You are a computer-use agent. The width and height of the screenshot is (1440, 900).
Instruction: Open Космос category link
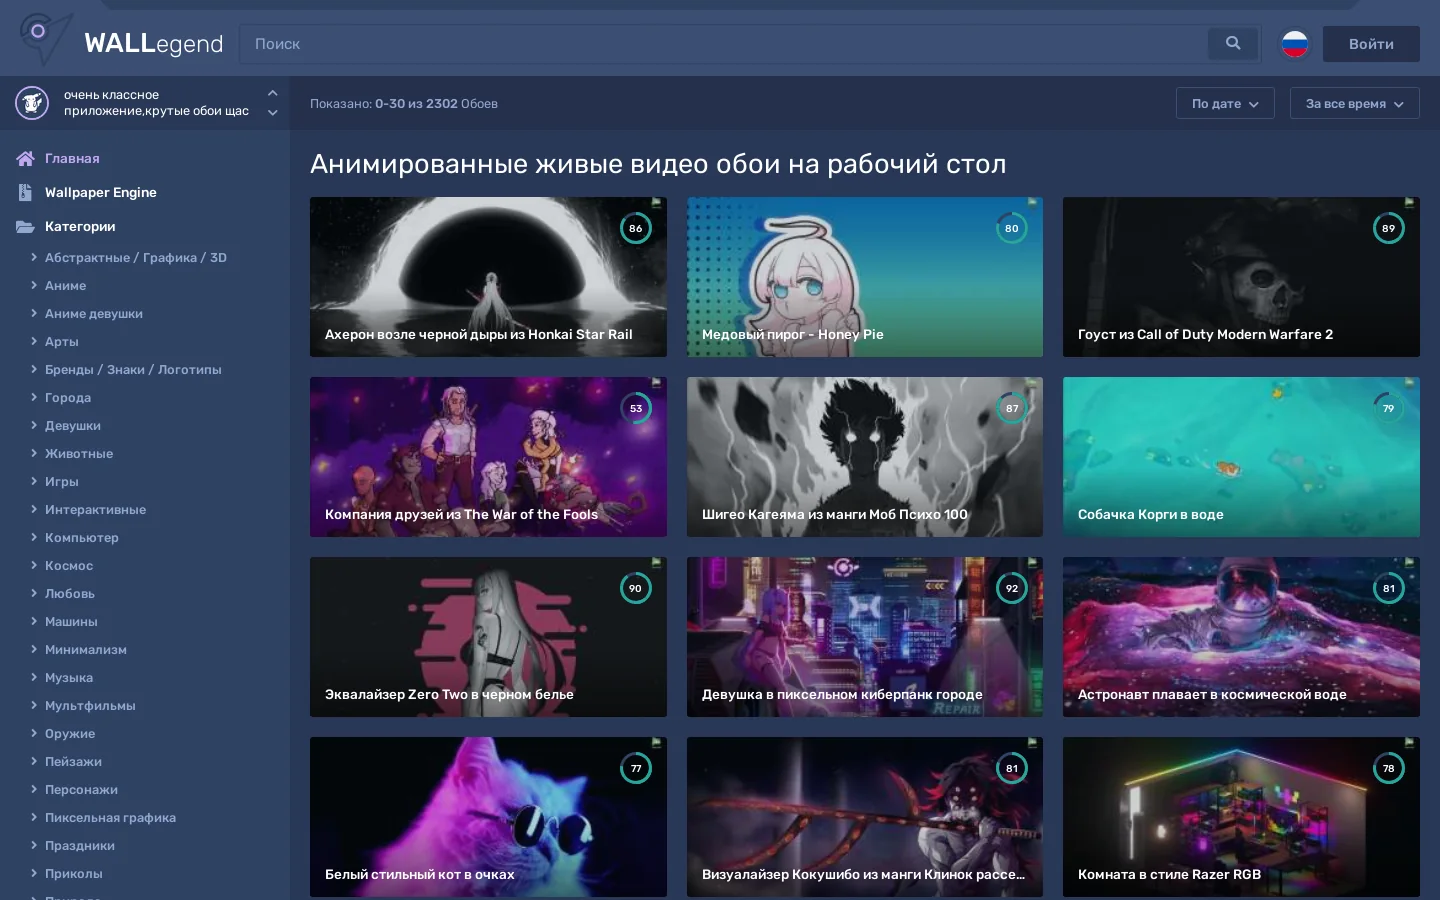coord(69,565)
